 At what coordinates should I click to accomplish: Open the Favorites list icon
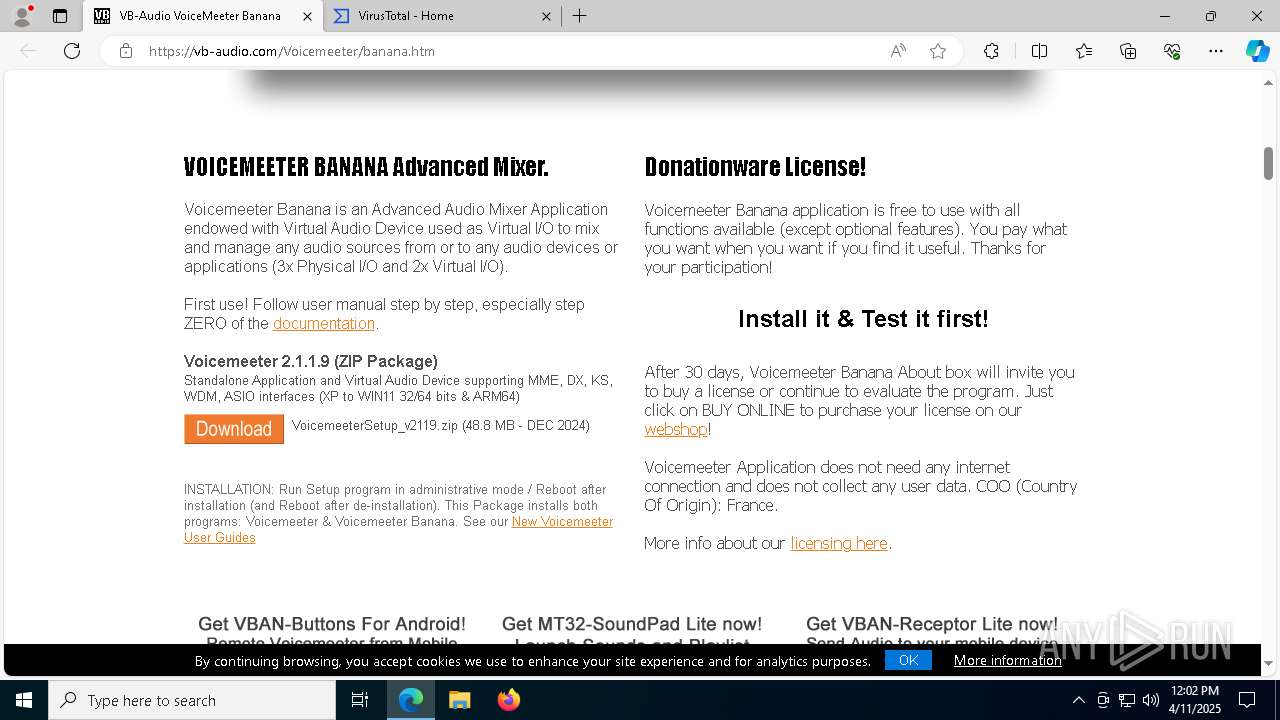[1084, 51]
